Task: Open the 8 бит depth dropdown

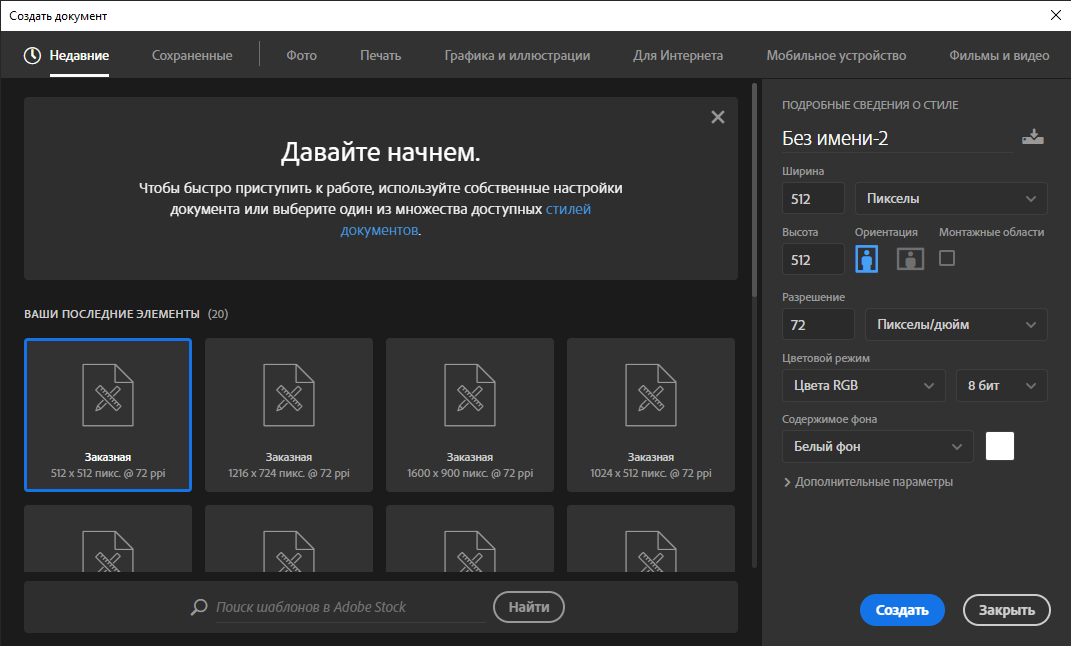Action: coord(1001,385)
